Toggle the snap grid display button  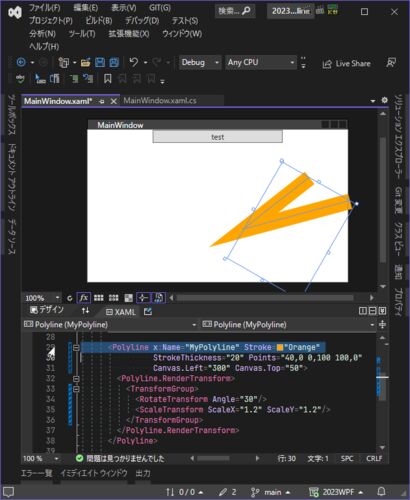[x=98, y=298]
